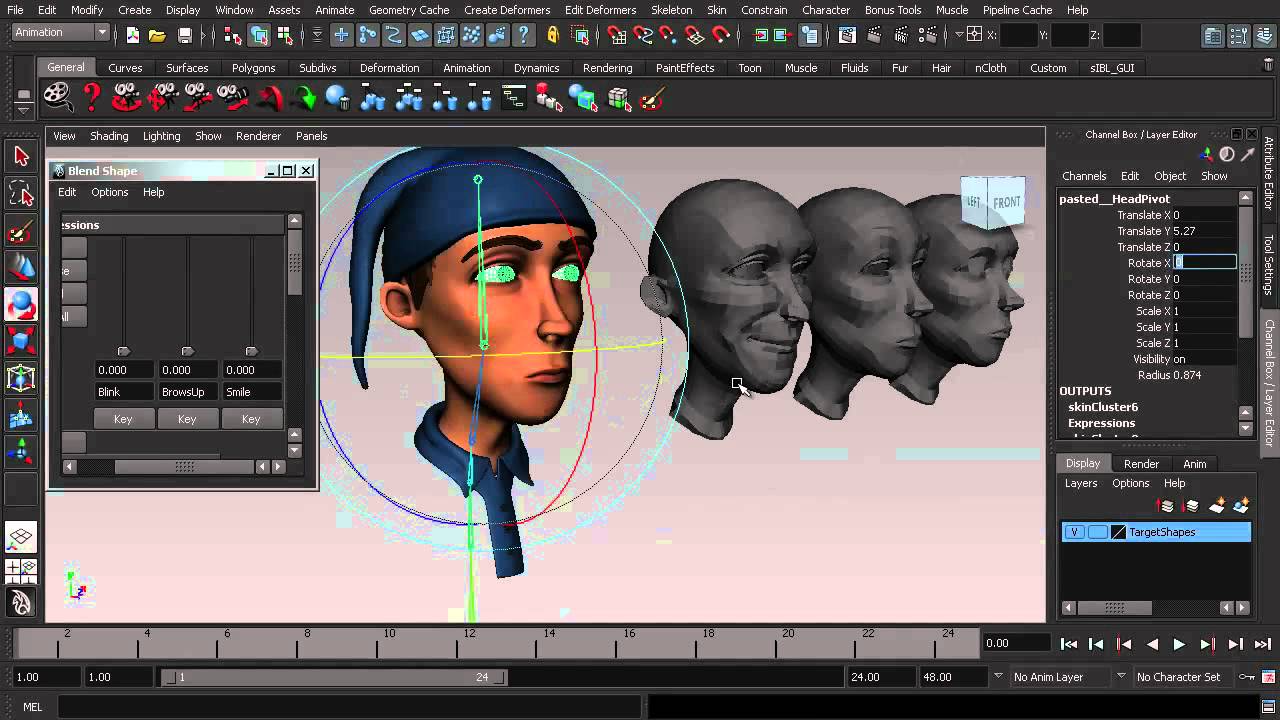Click the BrowsUp blend shape slider handle
The image size is (1280, 720).
click(x=187, y=351)
